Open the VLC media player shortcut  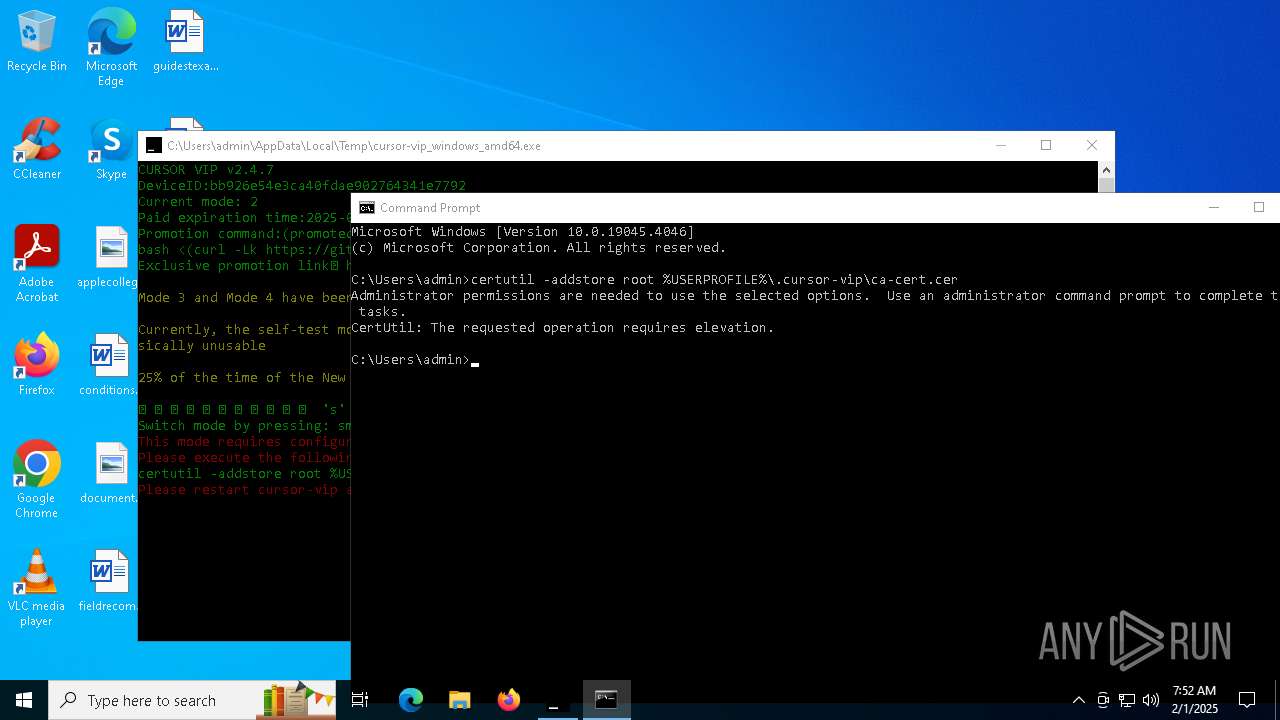click(37, 588)
